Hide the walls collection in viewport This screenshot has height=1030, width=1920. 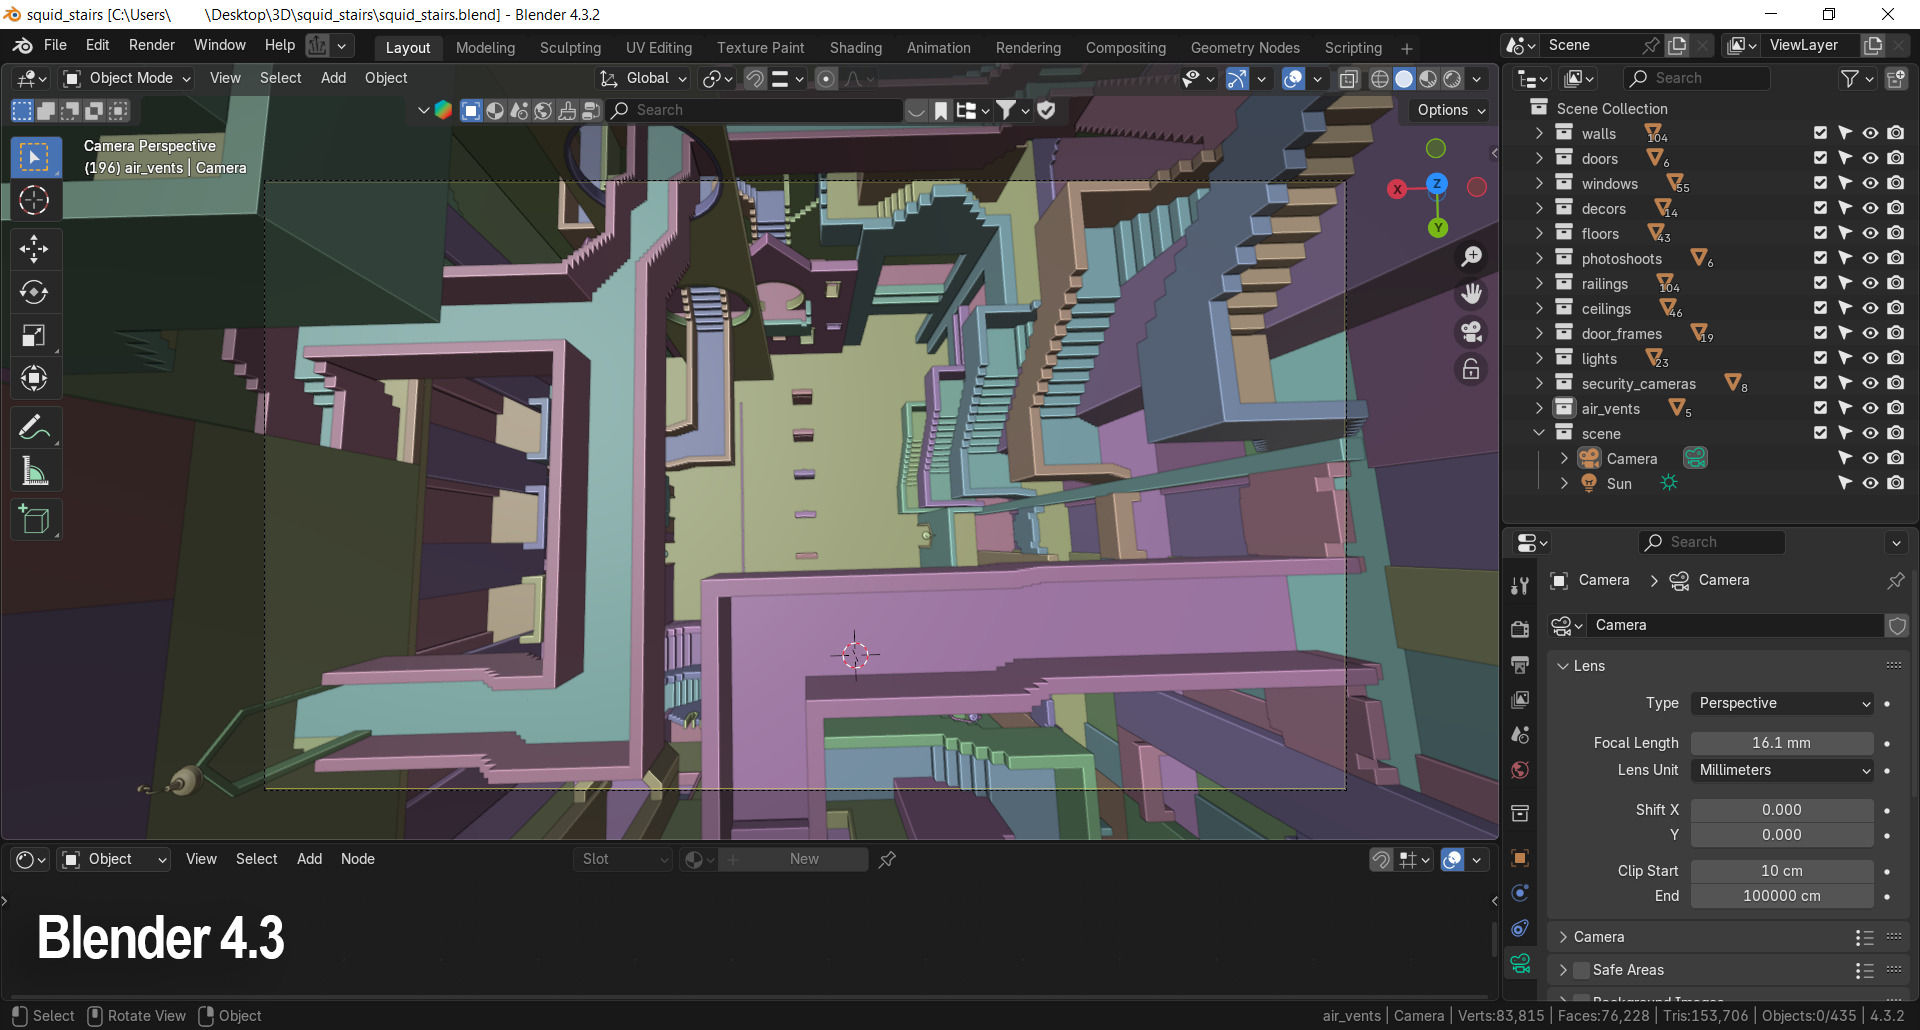[1870, 133]
